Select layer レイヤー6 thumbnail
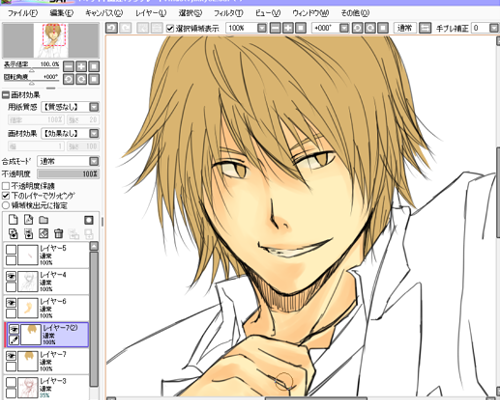This screenshot has width=500, height=400. click(x=27, y=308)
